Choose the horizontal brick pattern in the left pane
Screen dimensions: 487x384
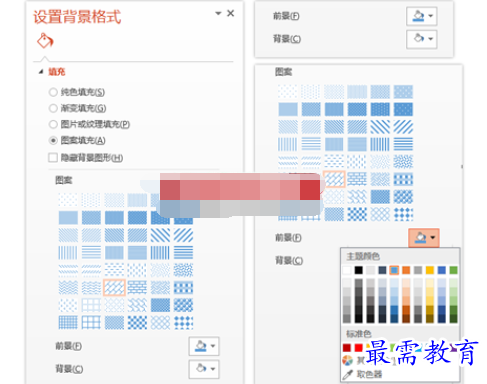click(x=137, y=287)
